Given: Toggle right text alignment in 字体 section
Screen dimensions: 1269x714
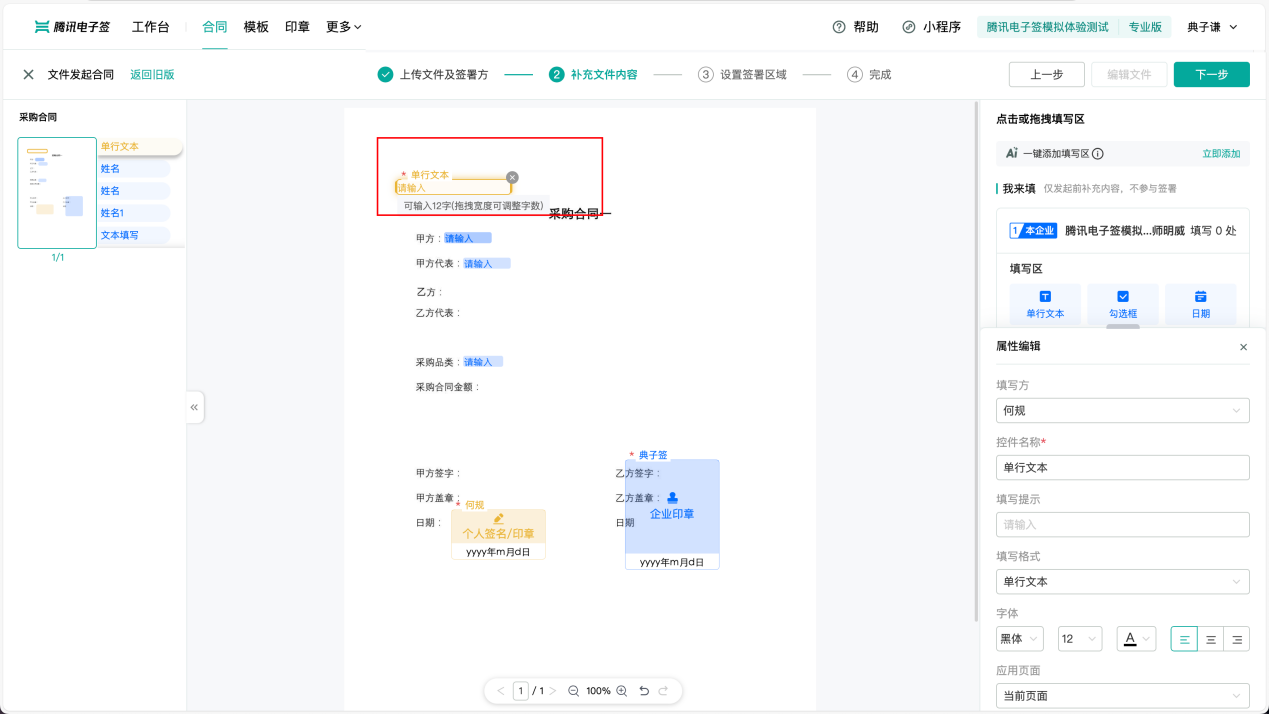Looking at the screenshot, I should [x=1237, y=638].
